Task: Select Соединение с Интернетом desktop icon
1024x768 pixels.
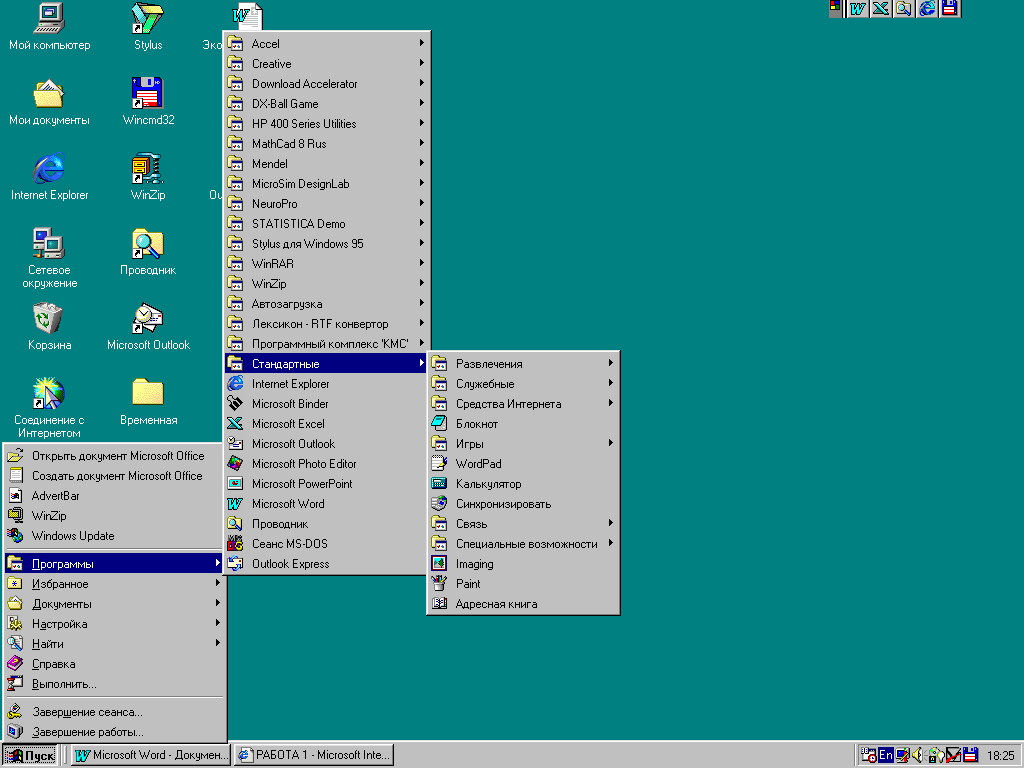Action: [x=49, y=408]
